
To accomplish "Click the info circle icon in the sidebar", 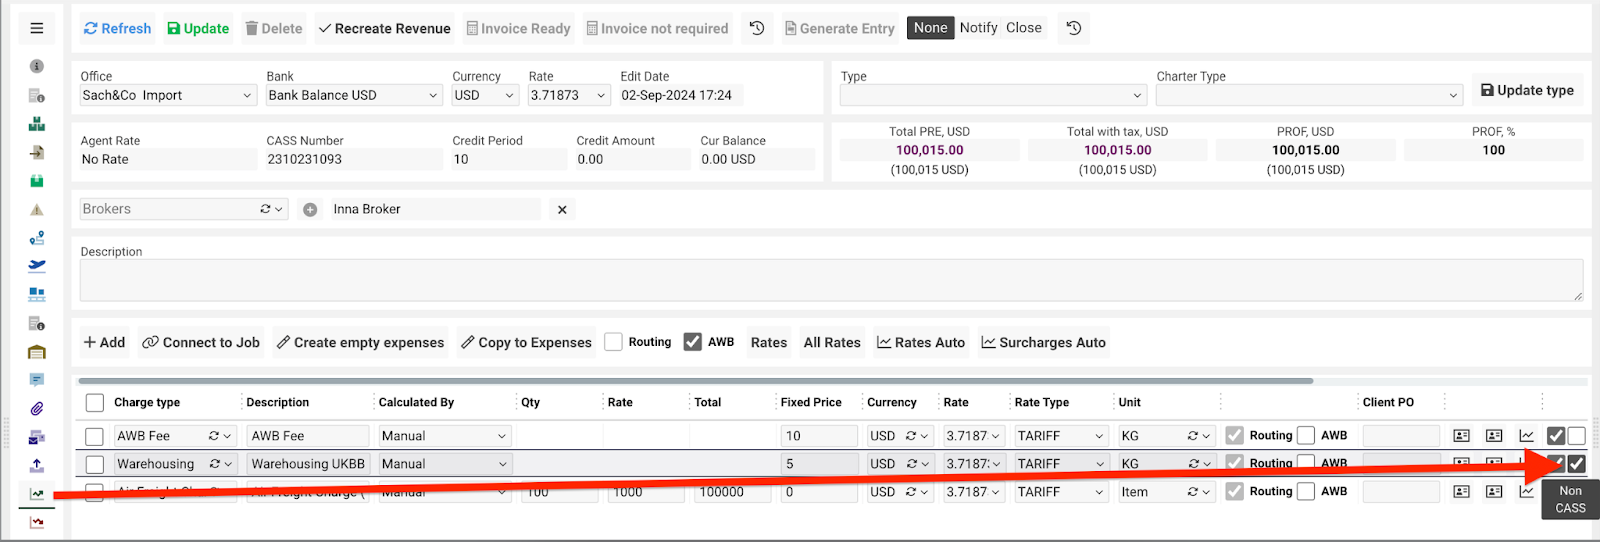I will (37, 66).
